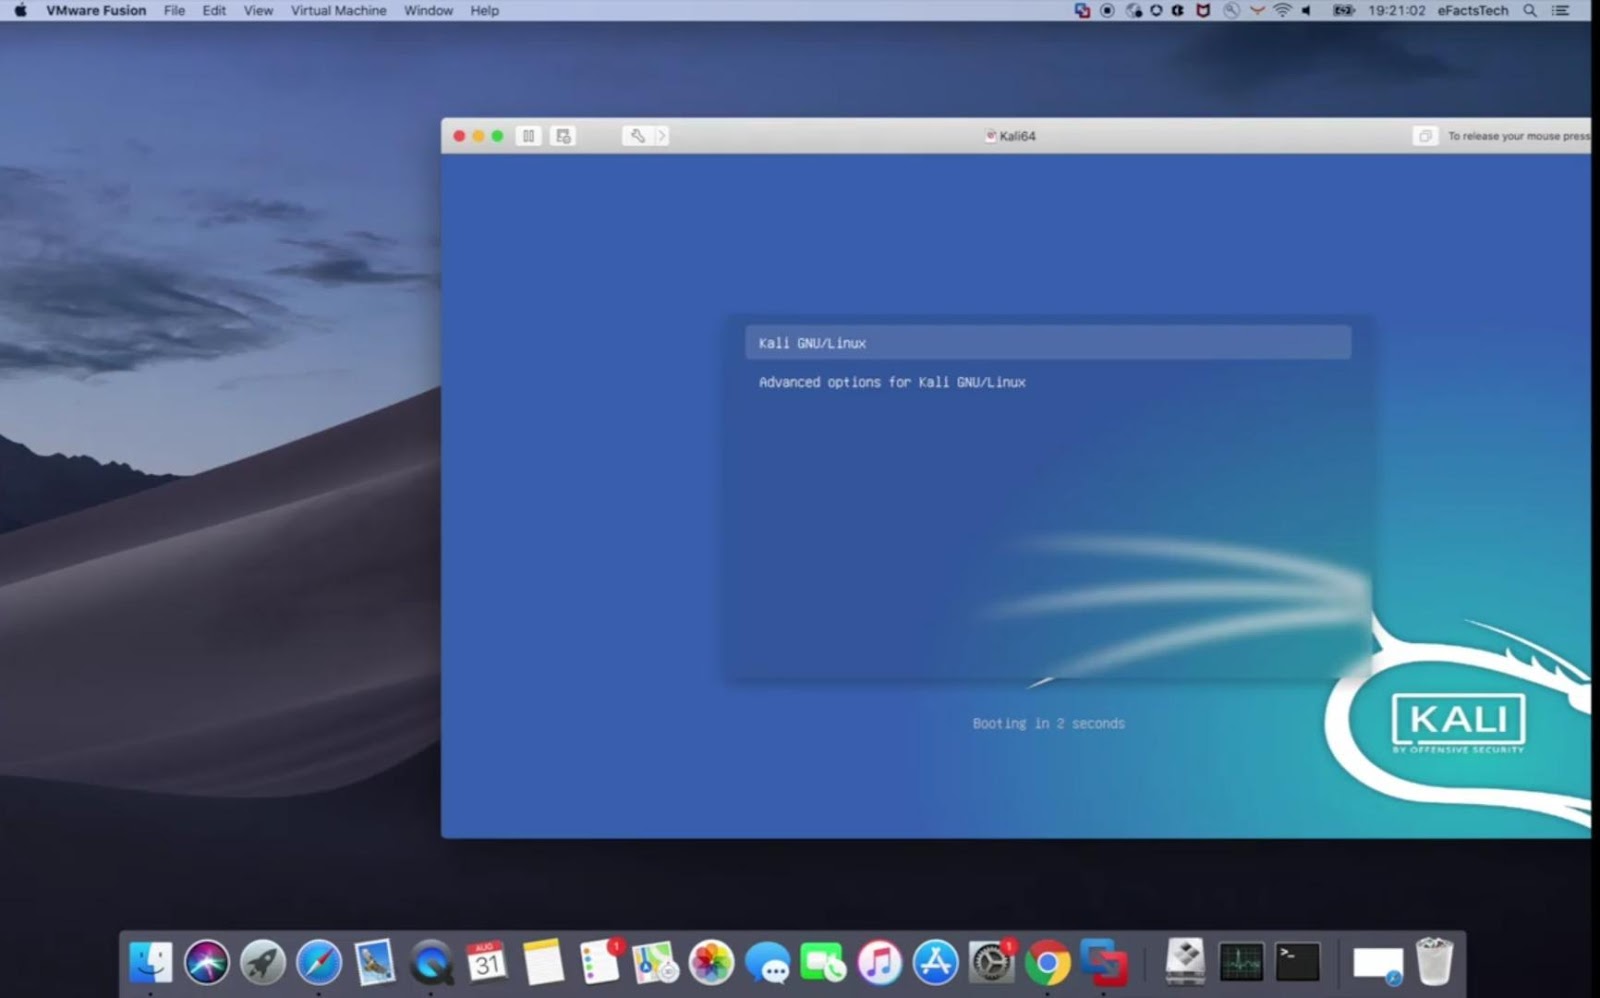The height and width of the screenshot is (998, 1600).
Task: Open FaceTime from the Dock
Action: click(823, 962)
